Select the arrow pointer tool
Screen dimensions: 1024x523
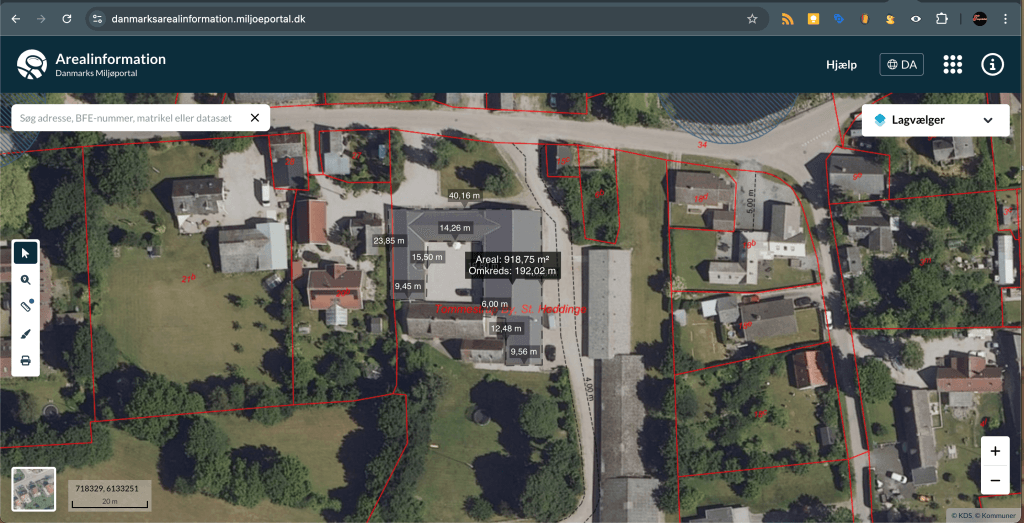tap(26, 252)
